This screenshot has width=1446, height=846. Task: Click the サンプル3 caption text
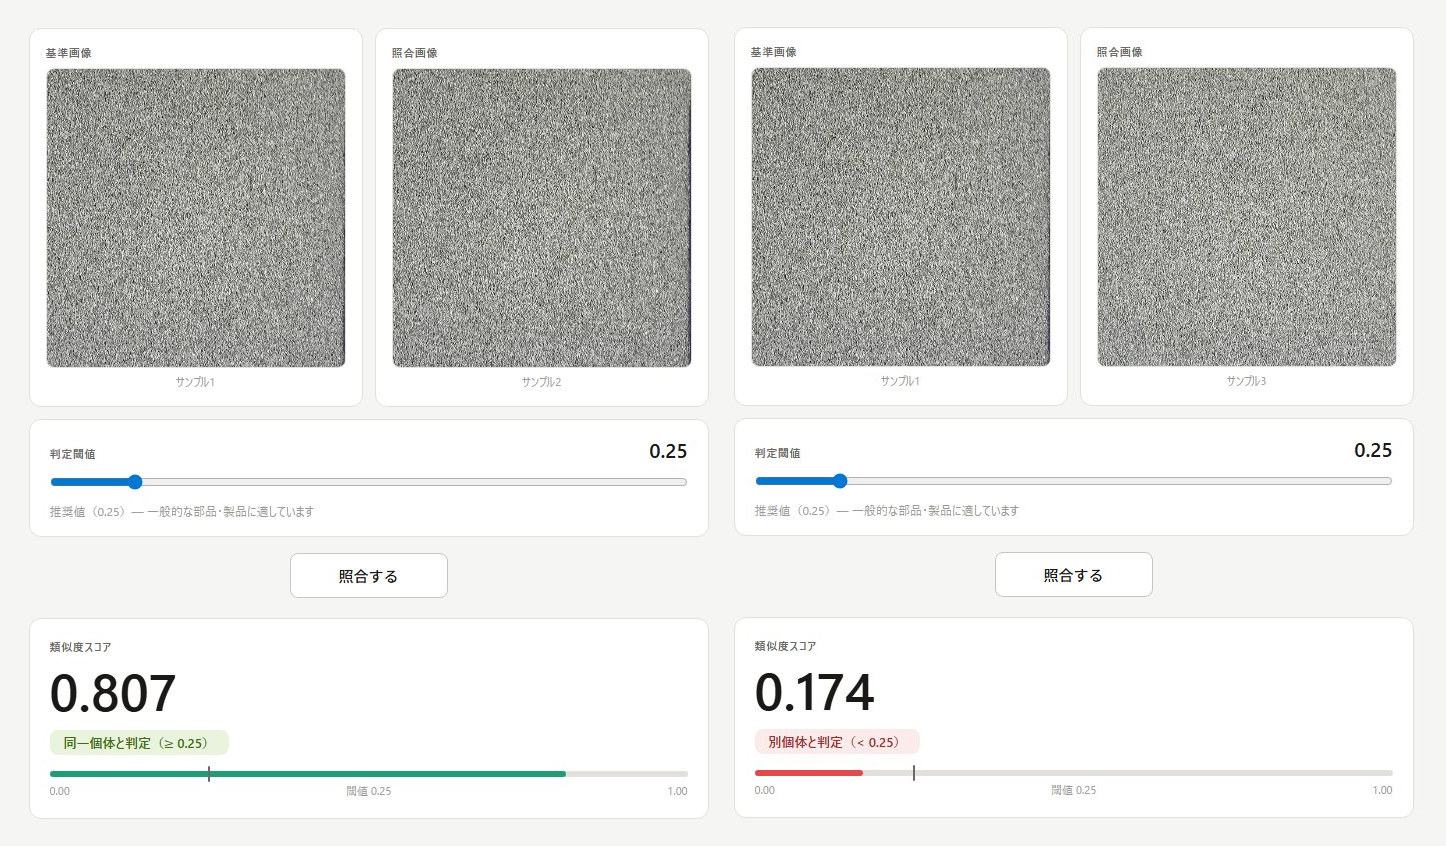[x=1247, y=381]
